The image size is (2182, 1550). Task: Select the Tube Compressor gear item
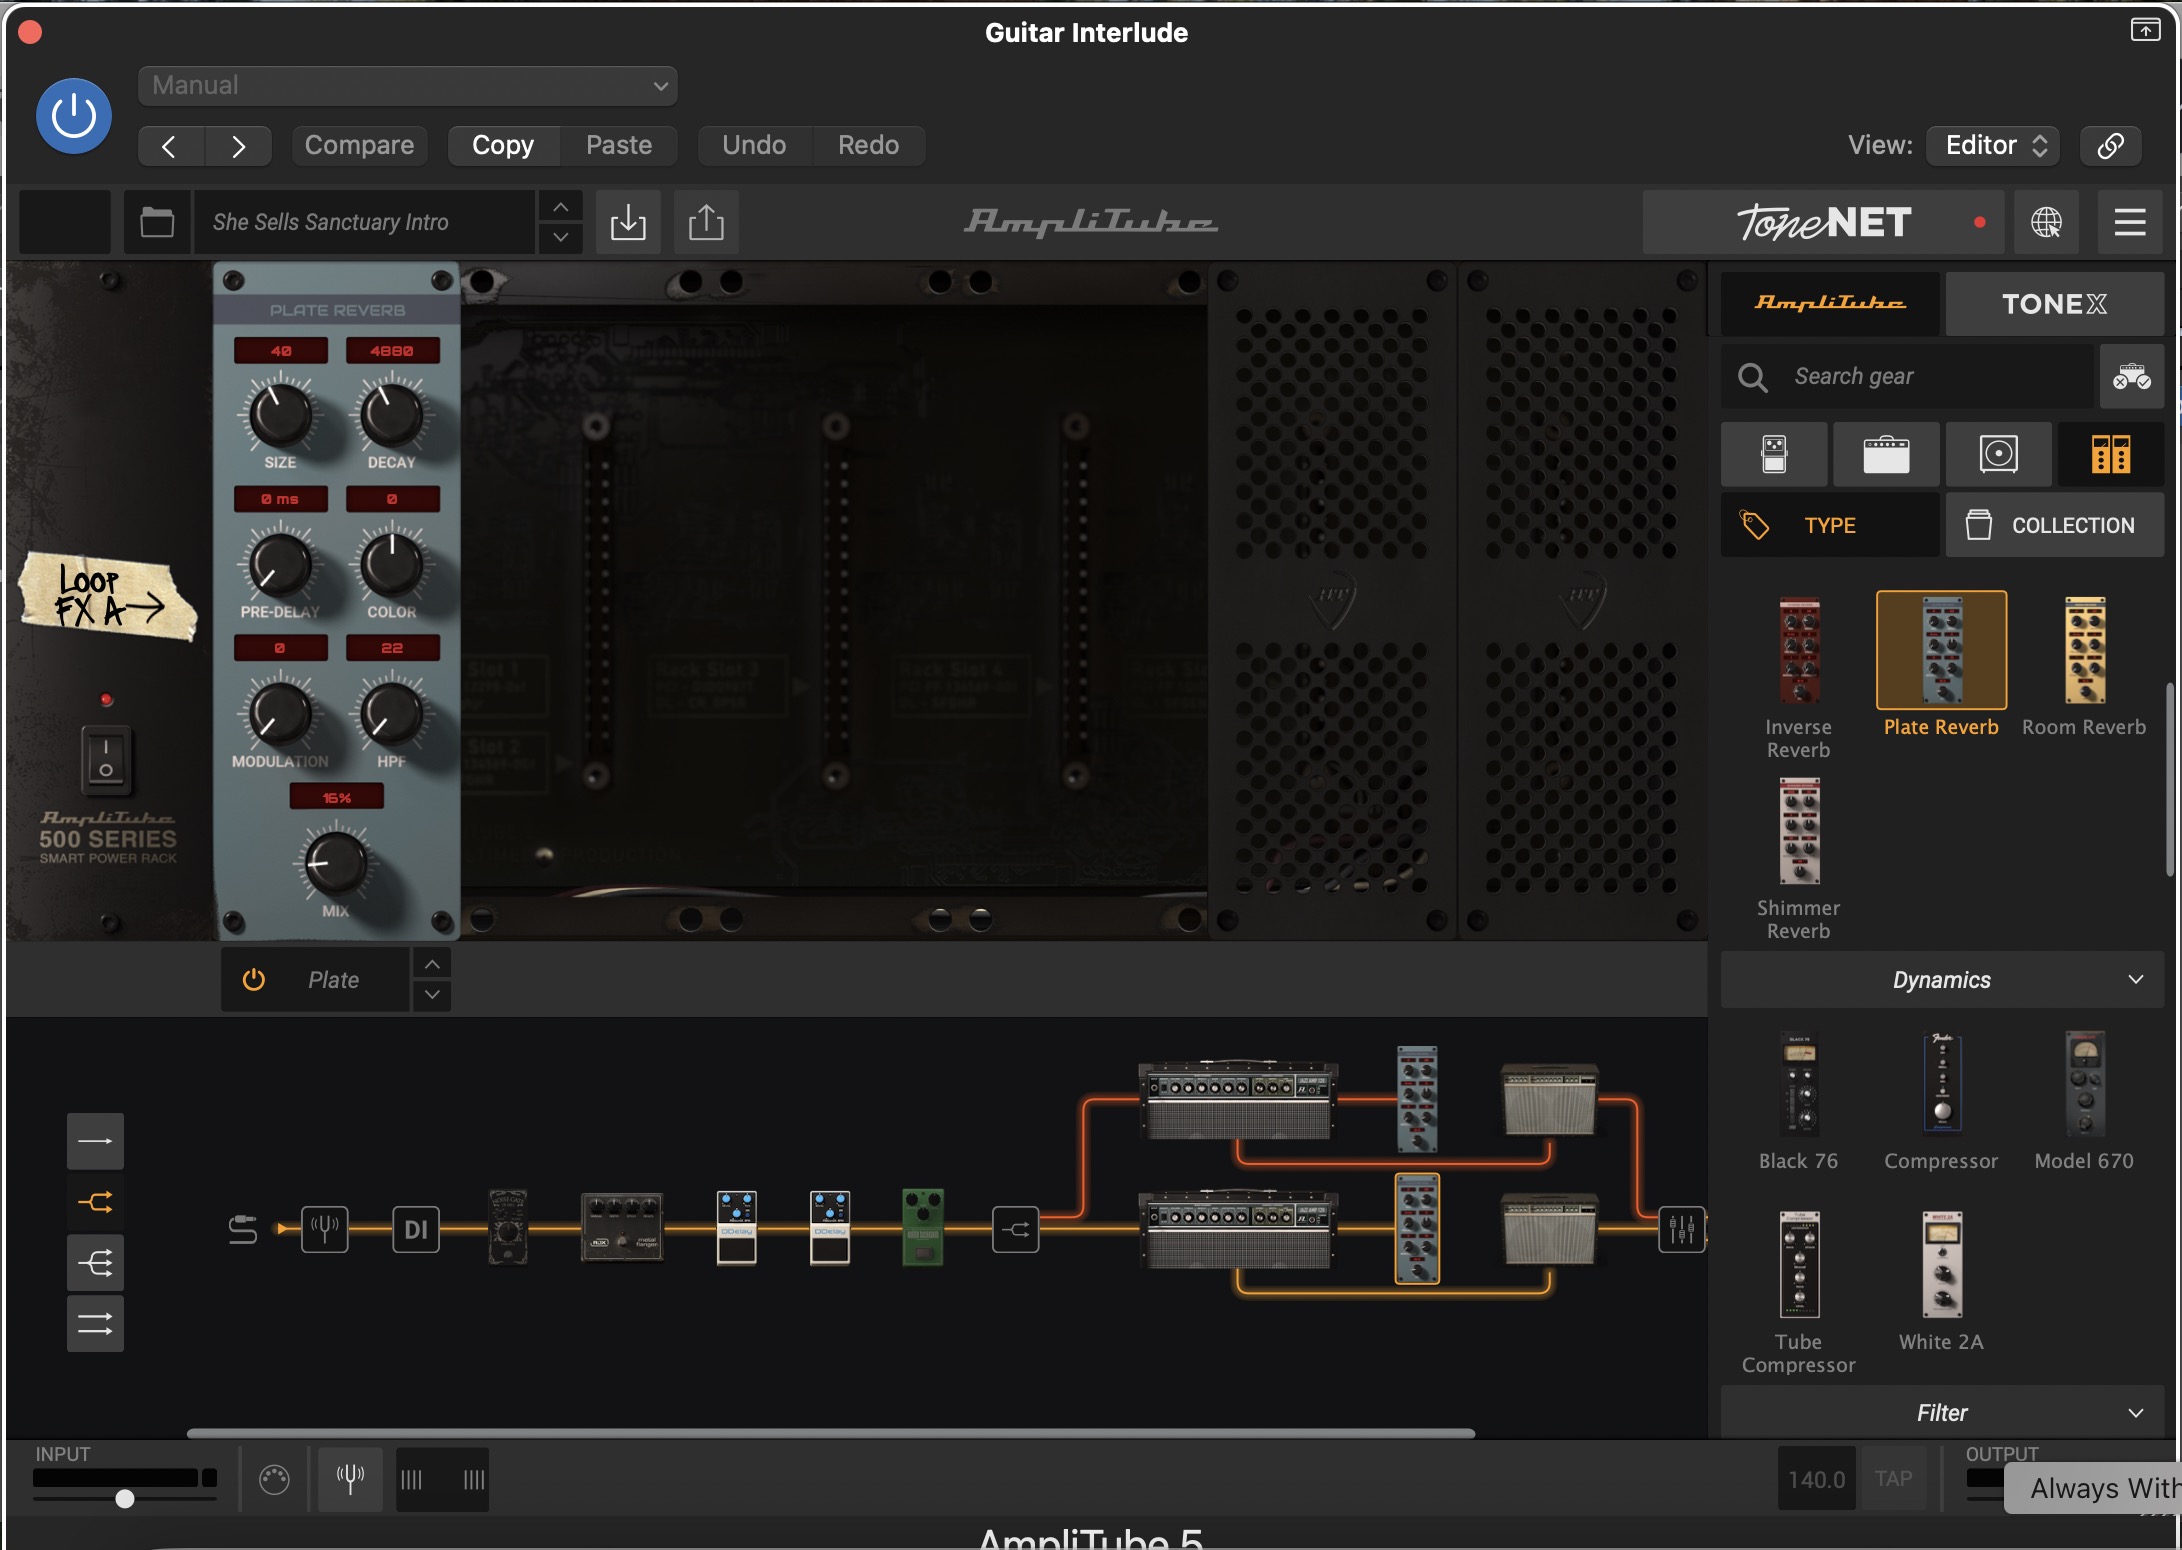click(x=1798, y=1265)
